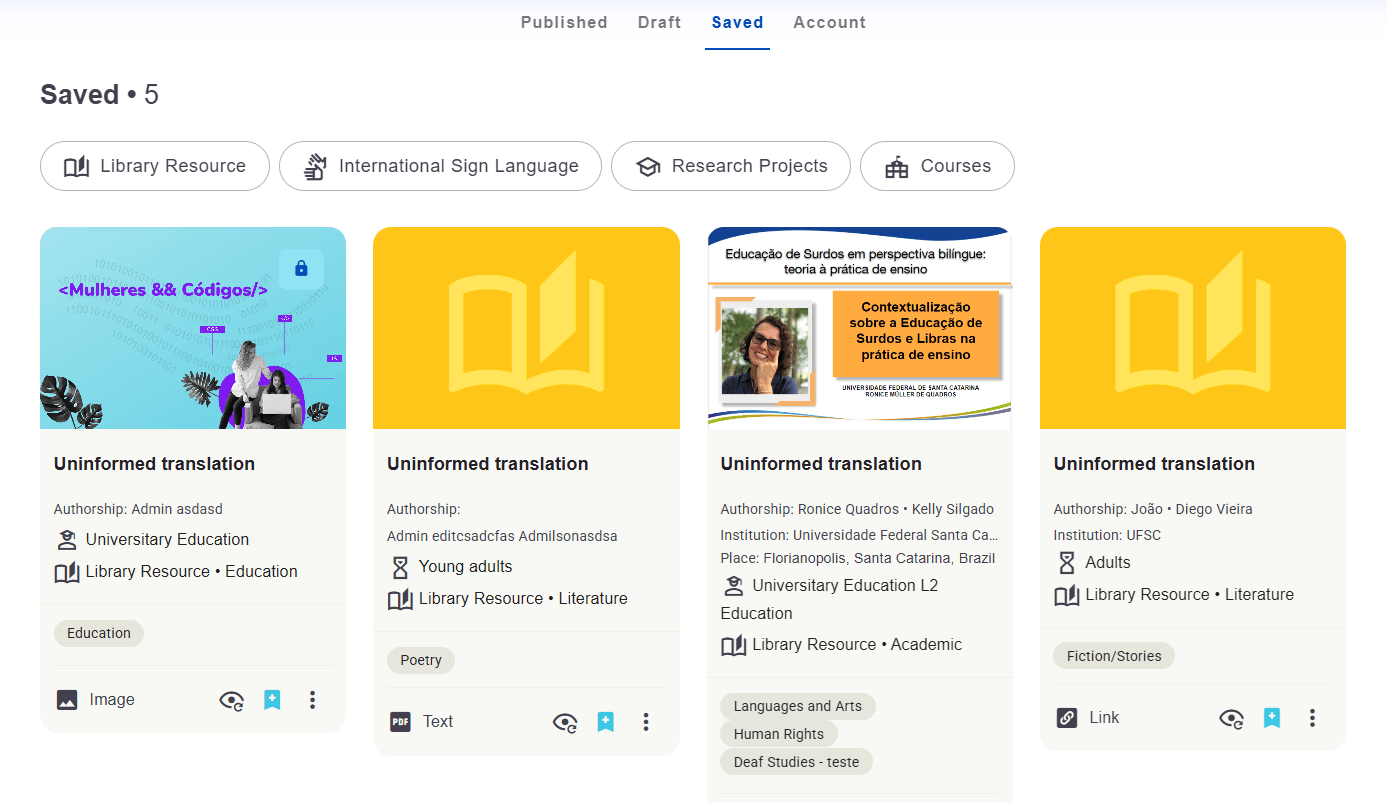Filter by International Sign Language

pos(440,166)
